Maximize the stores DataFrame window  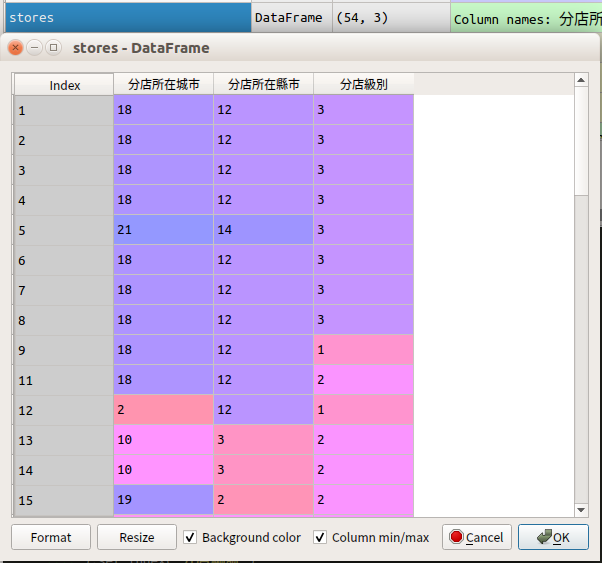coord(53,48)
